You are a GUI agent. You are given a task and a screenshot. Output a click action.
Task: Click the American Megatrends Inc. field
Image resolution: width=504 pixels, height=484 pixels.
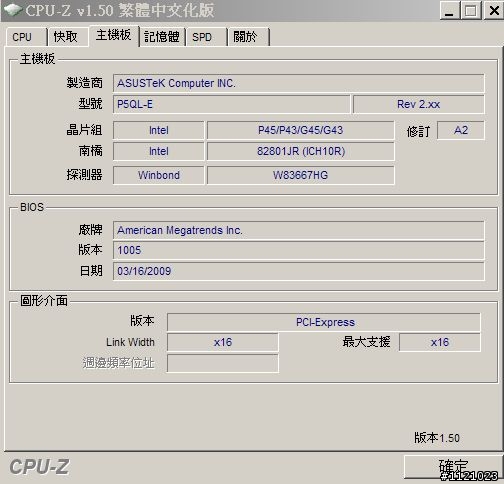click(x=298, y=230)
